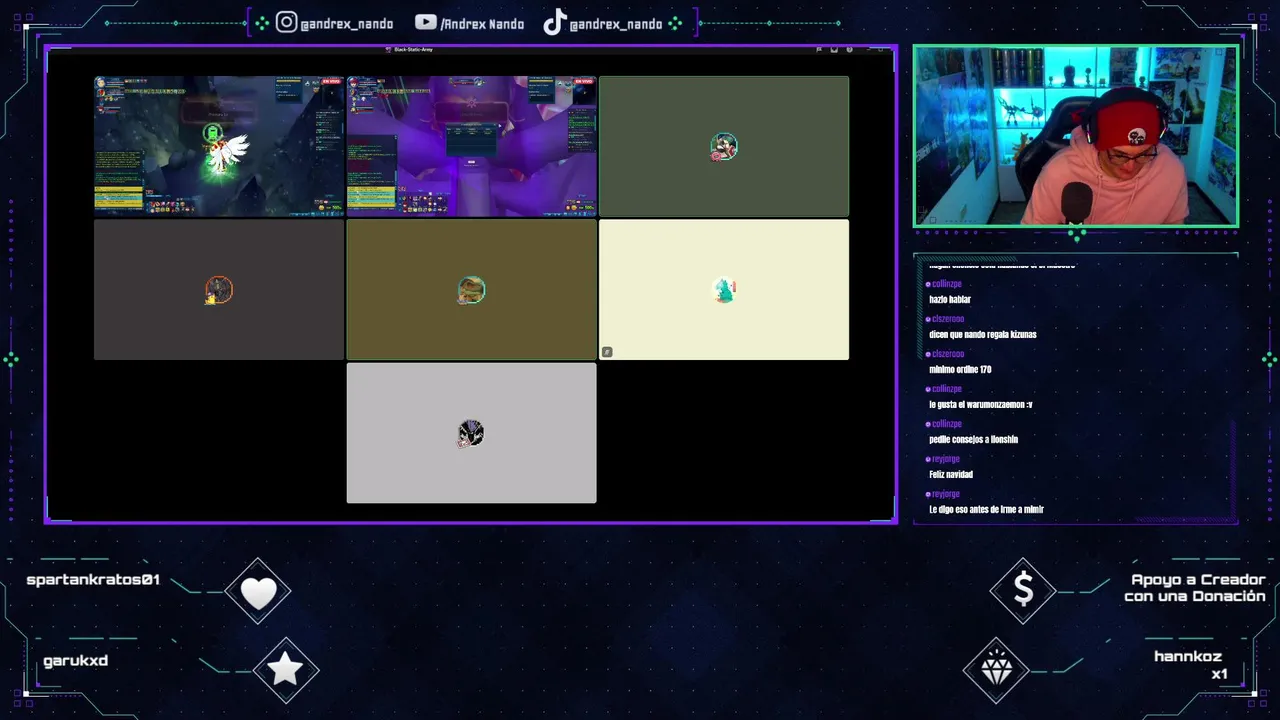Click the small status icon in cream tile corner

point(607,352)
